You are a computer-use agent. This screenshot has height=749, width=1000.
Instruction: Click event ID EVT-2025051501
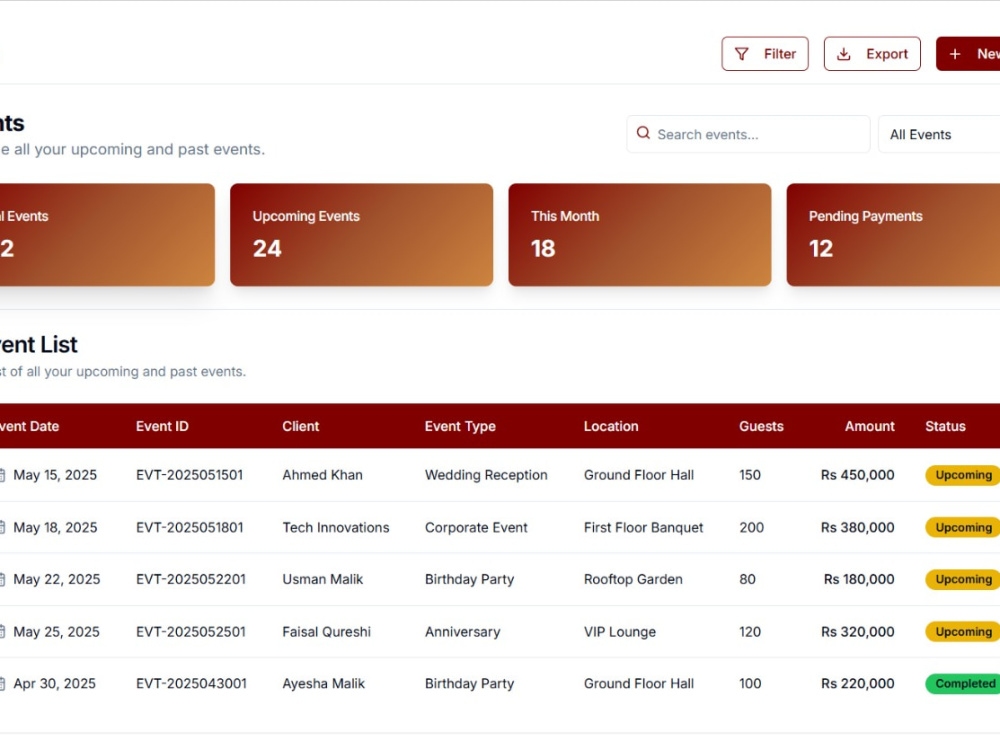tap(189, 475)
